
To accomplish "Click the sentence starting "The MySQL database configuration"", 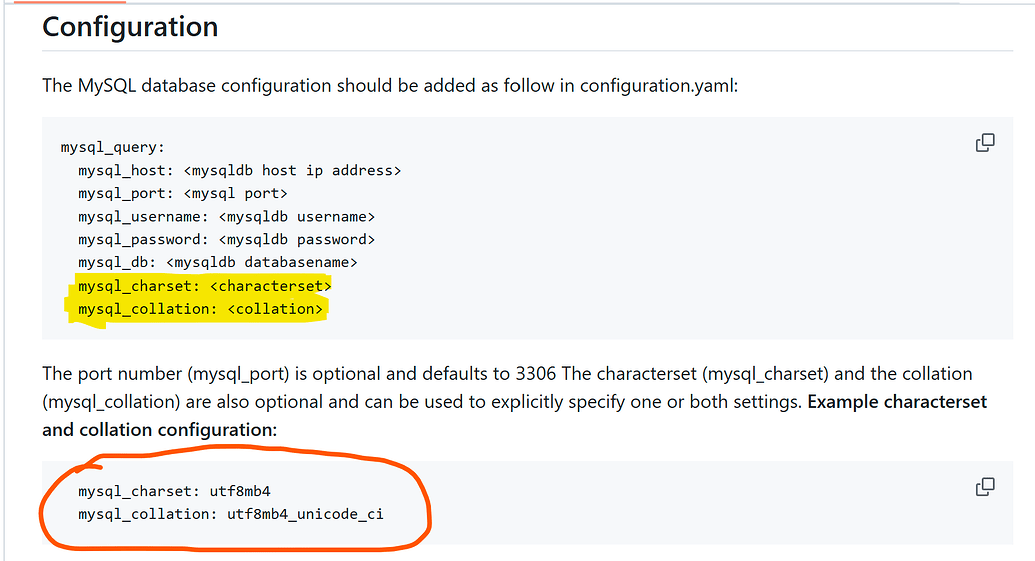I will click(x=390, y=85).
